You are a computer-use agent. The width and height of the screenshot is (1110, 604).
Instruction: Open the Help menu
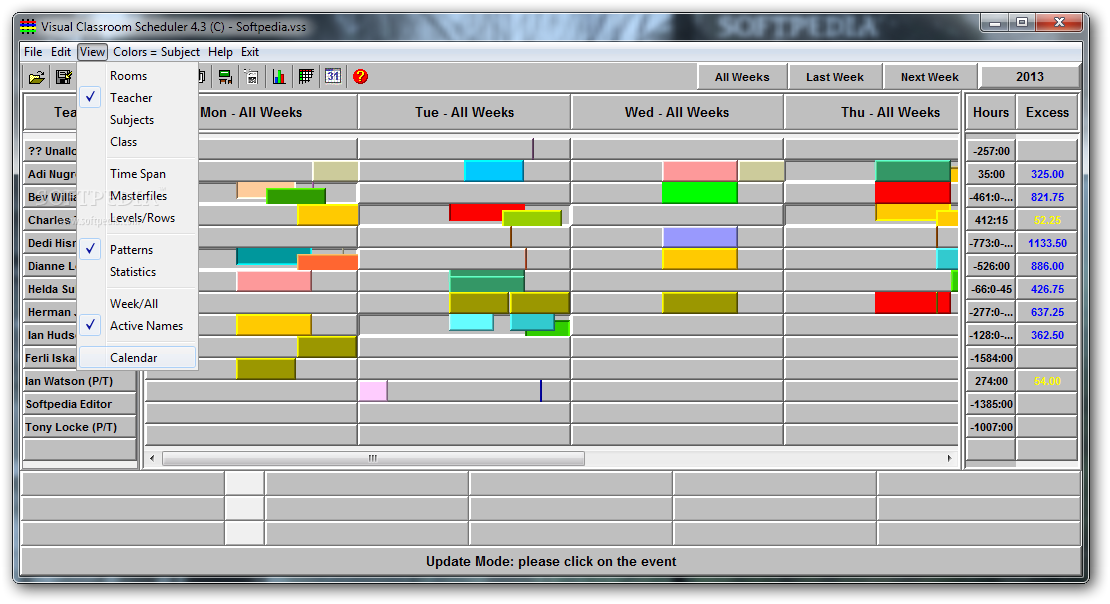coord(220,52)
